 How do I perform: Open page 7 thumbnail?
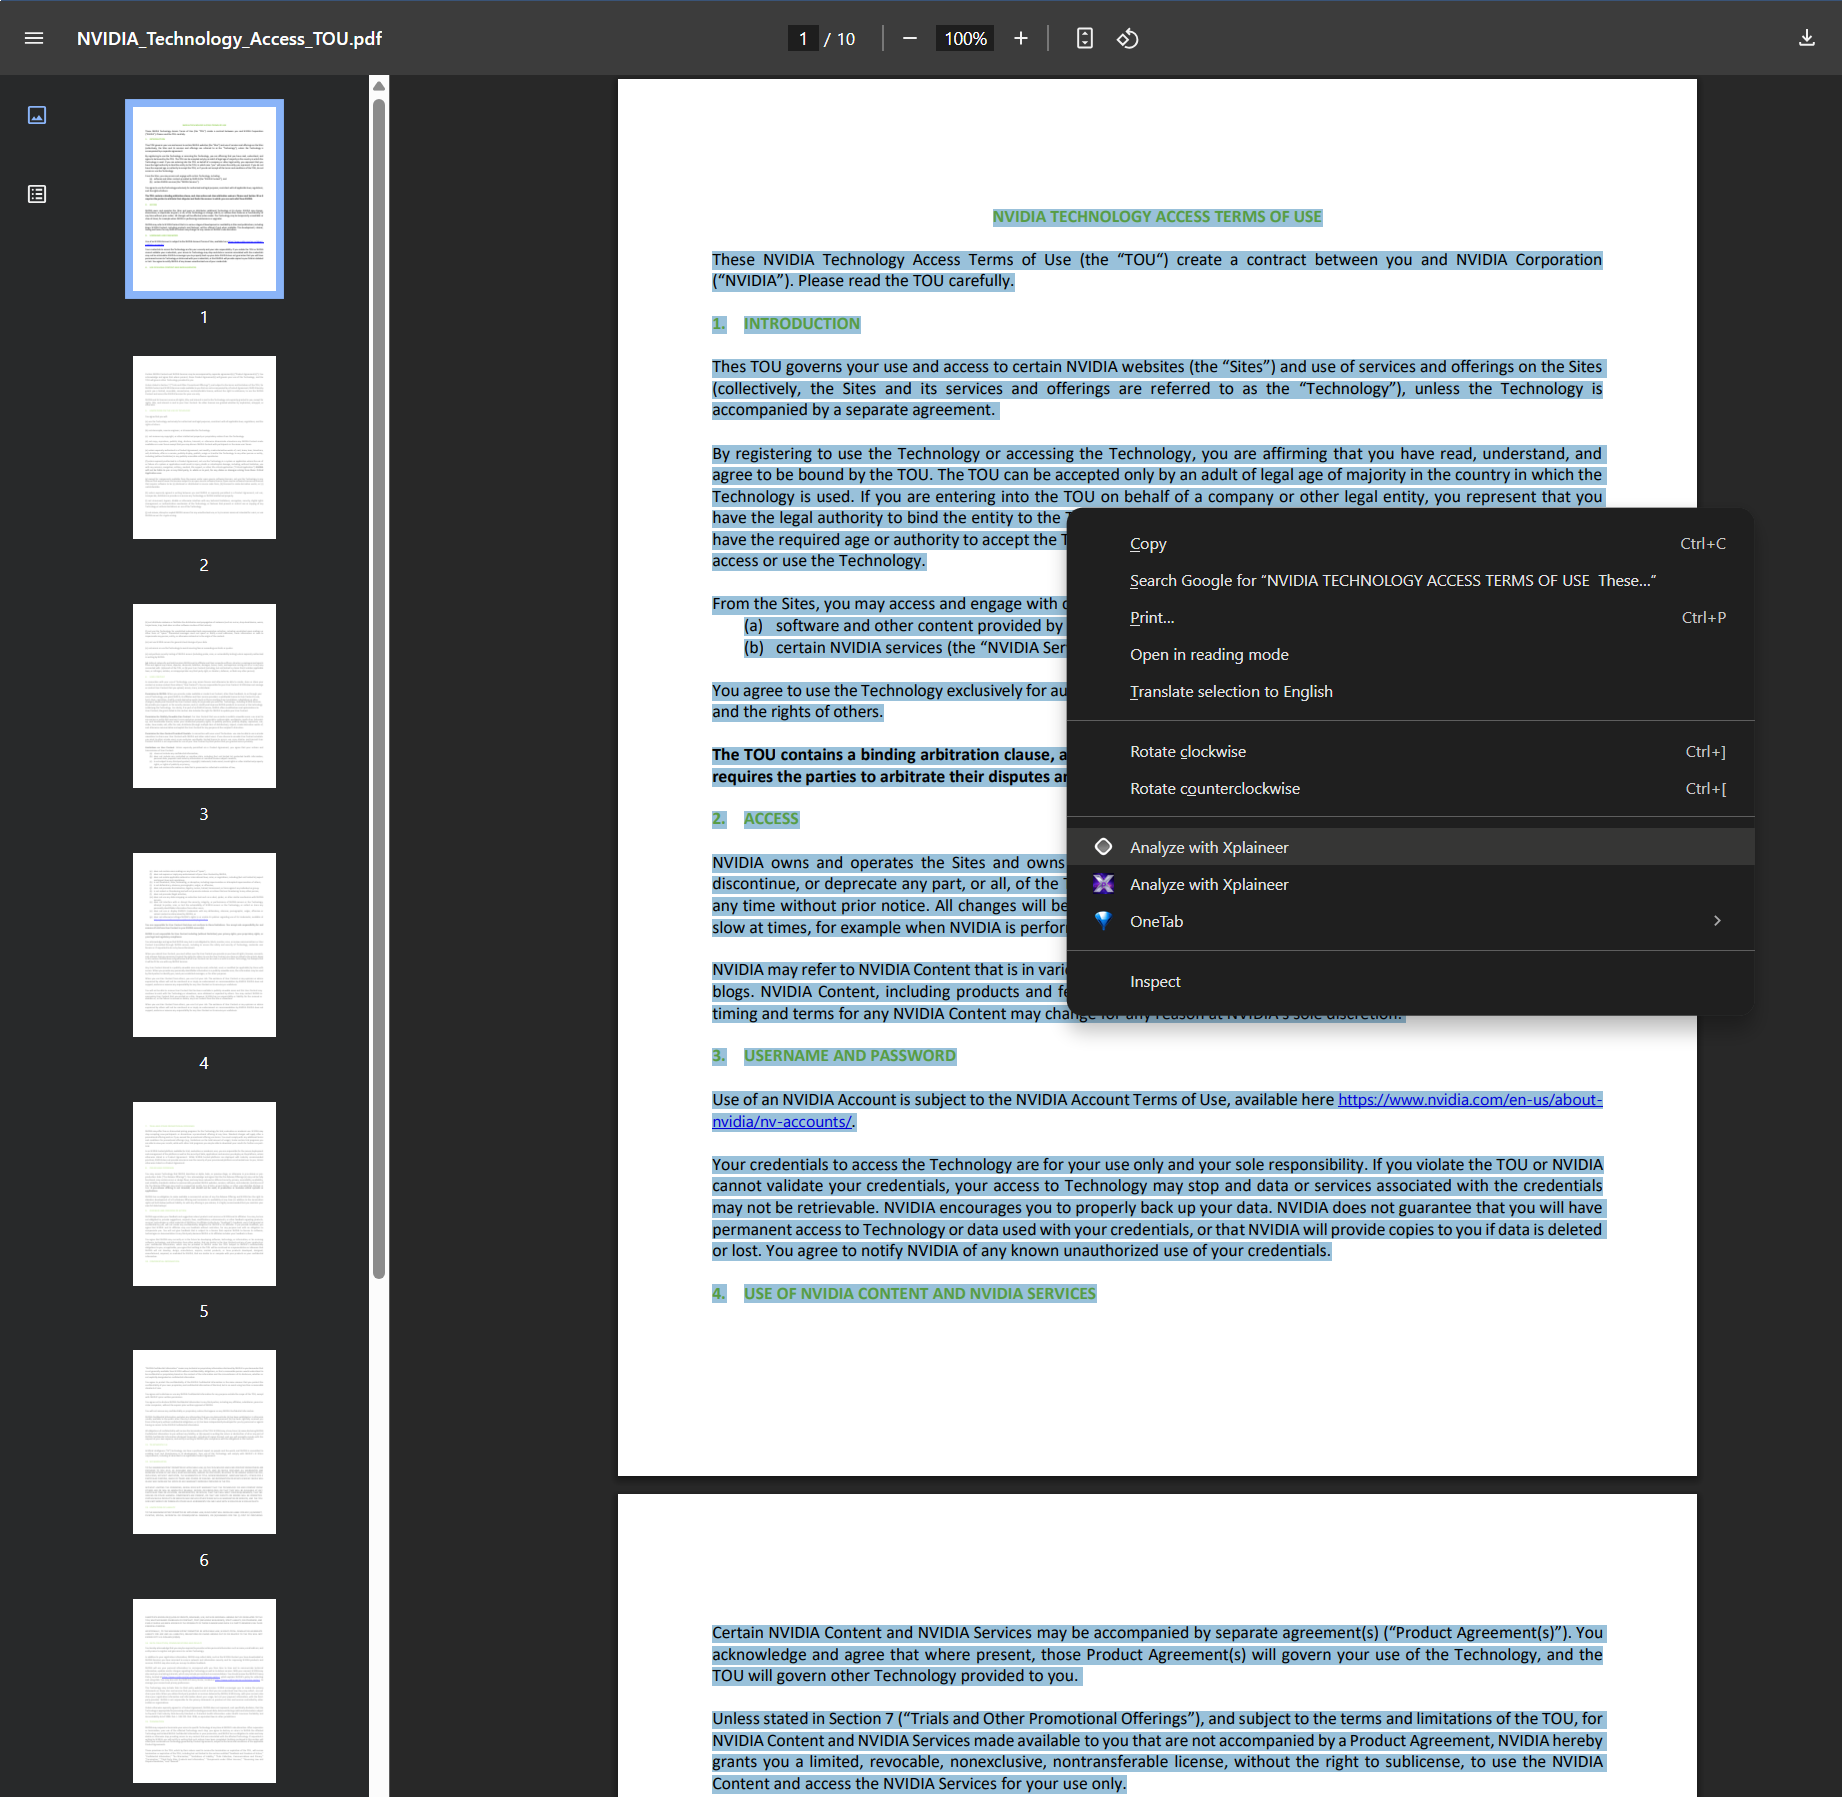click(x=204, y=1690)
